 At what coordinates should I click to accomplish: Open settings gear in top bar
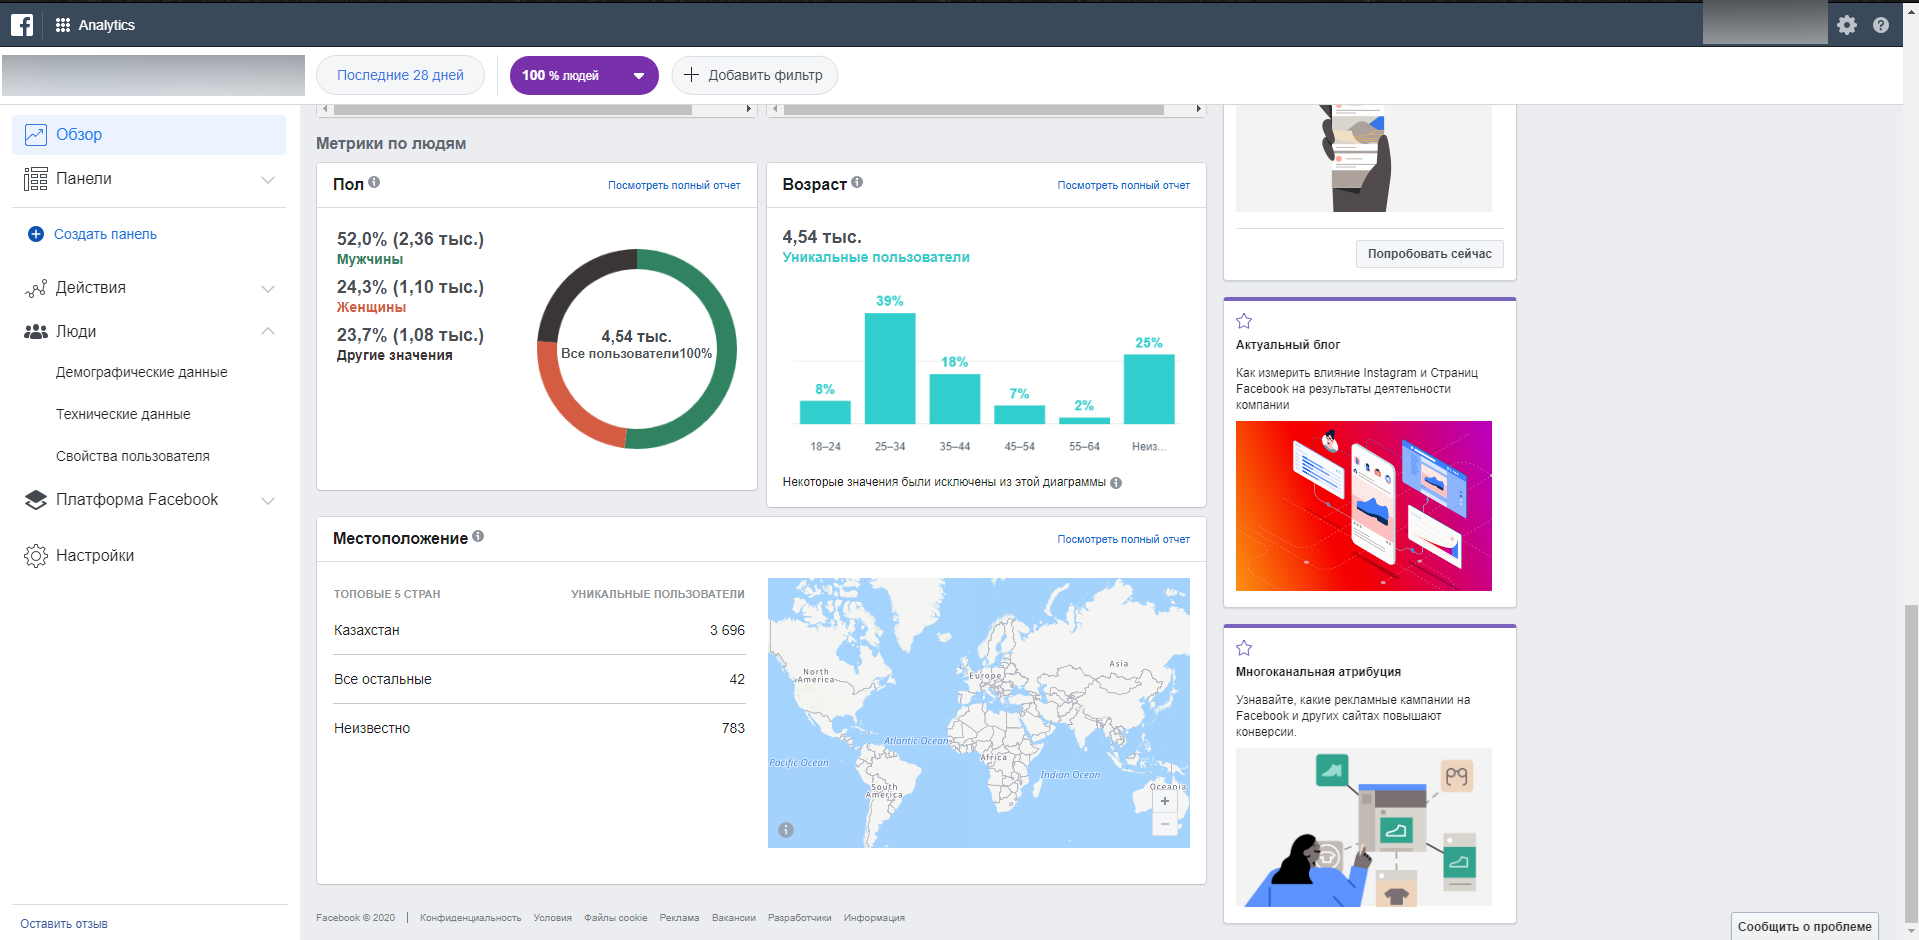[x=1846, y=25]
